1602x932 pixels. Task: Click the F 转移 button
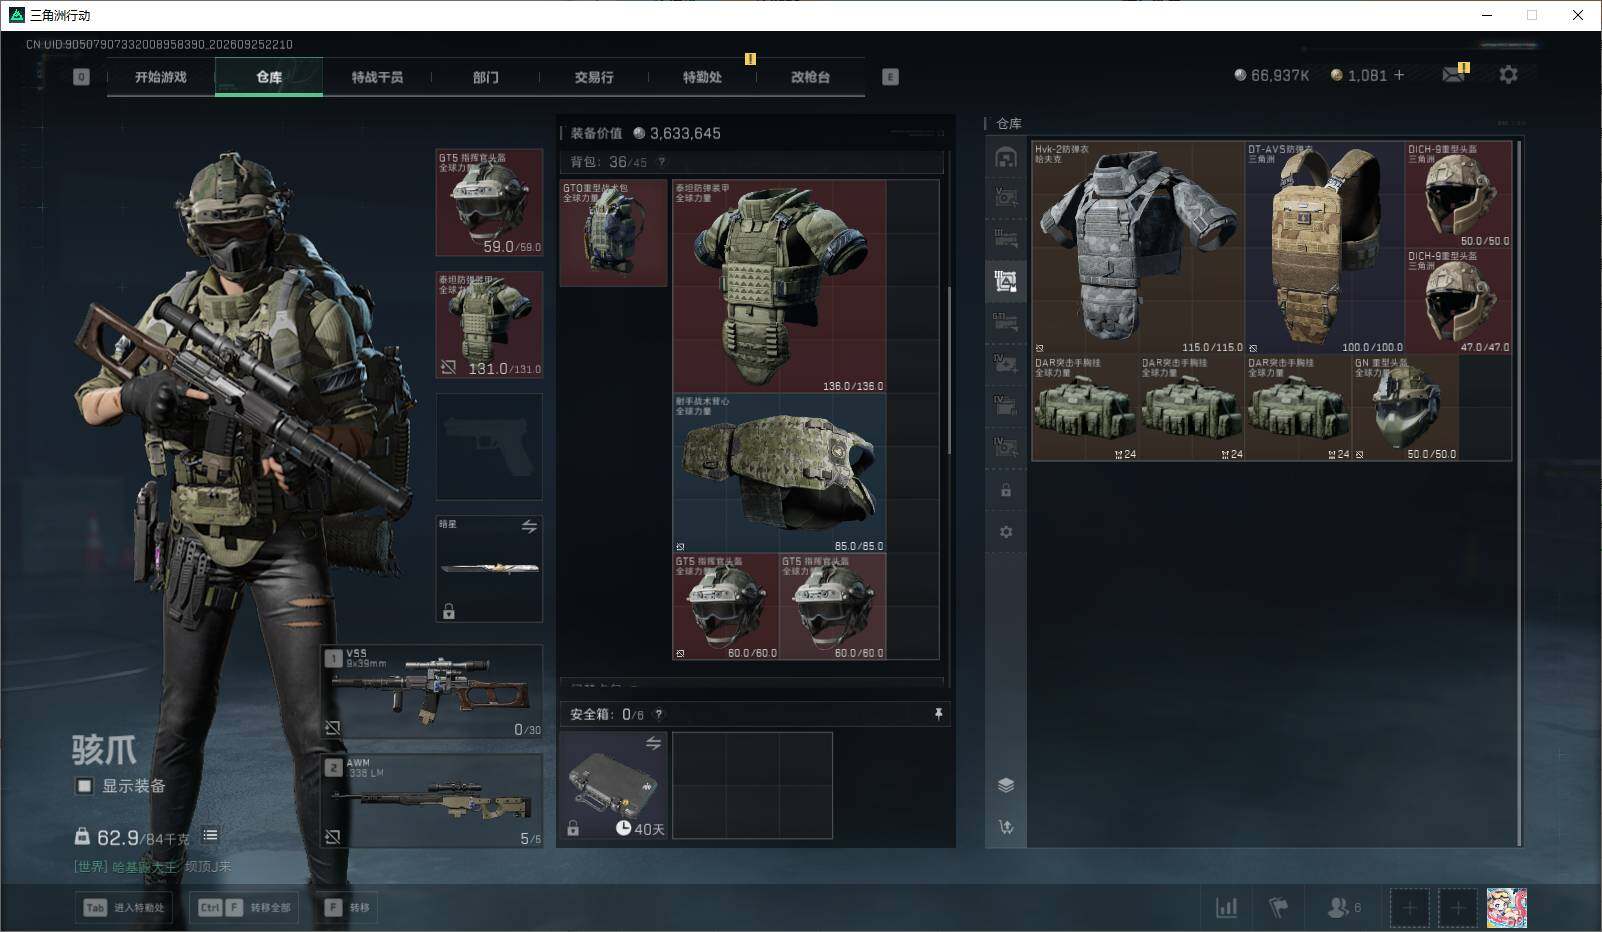(348, 907)
